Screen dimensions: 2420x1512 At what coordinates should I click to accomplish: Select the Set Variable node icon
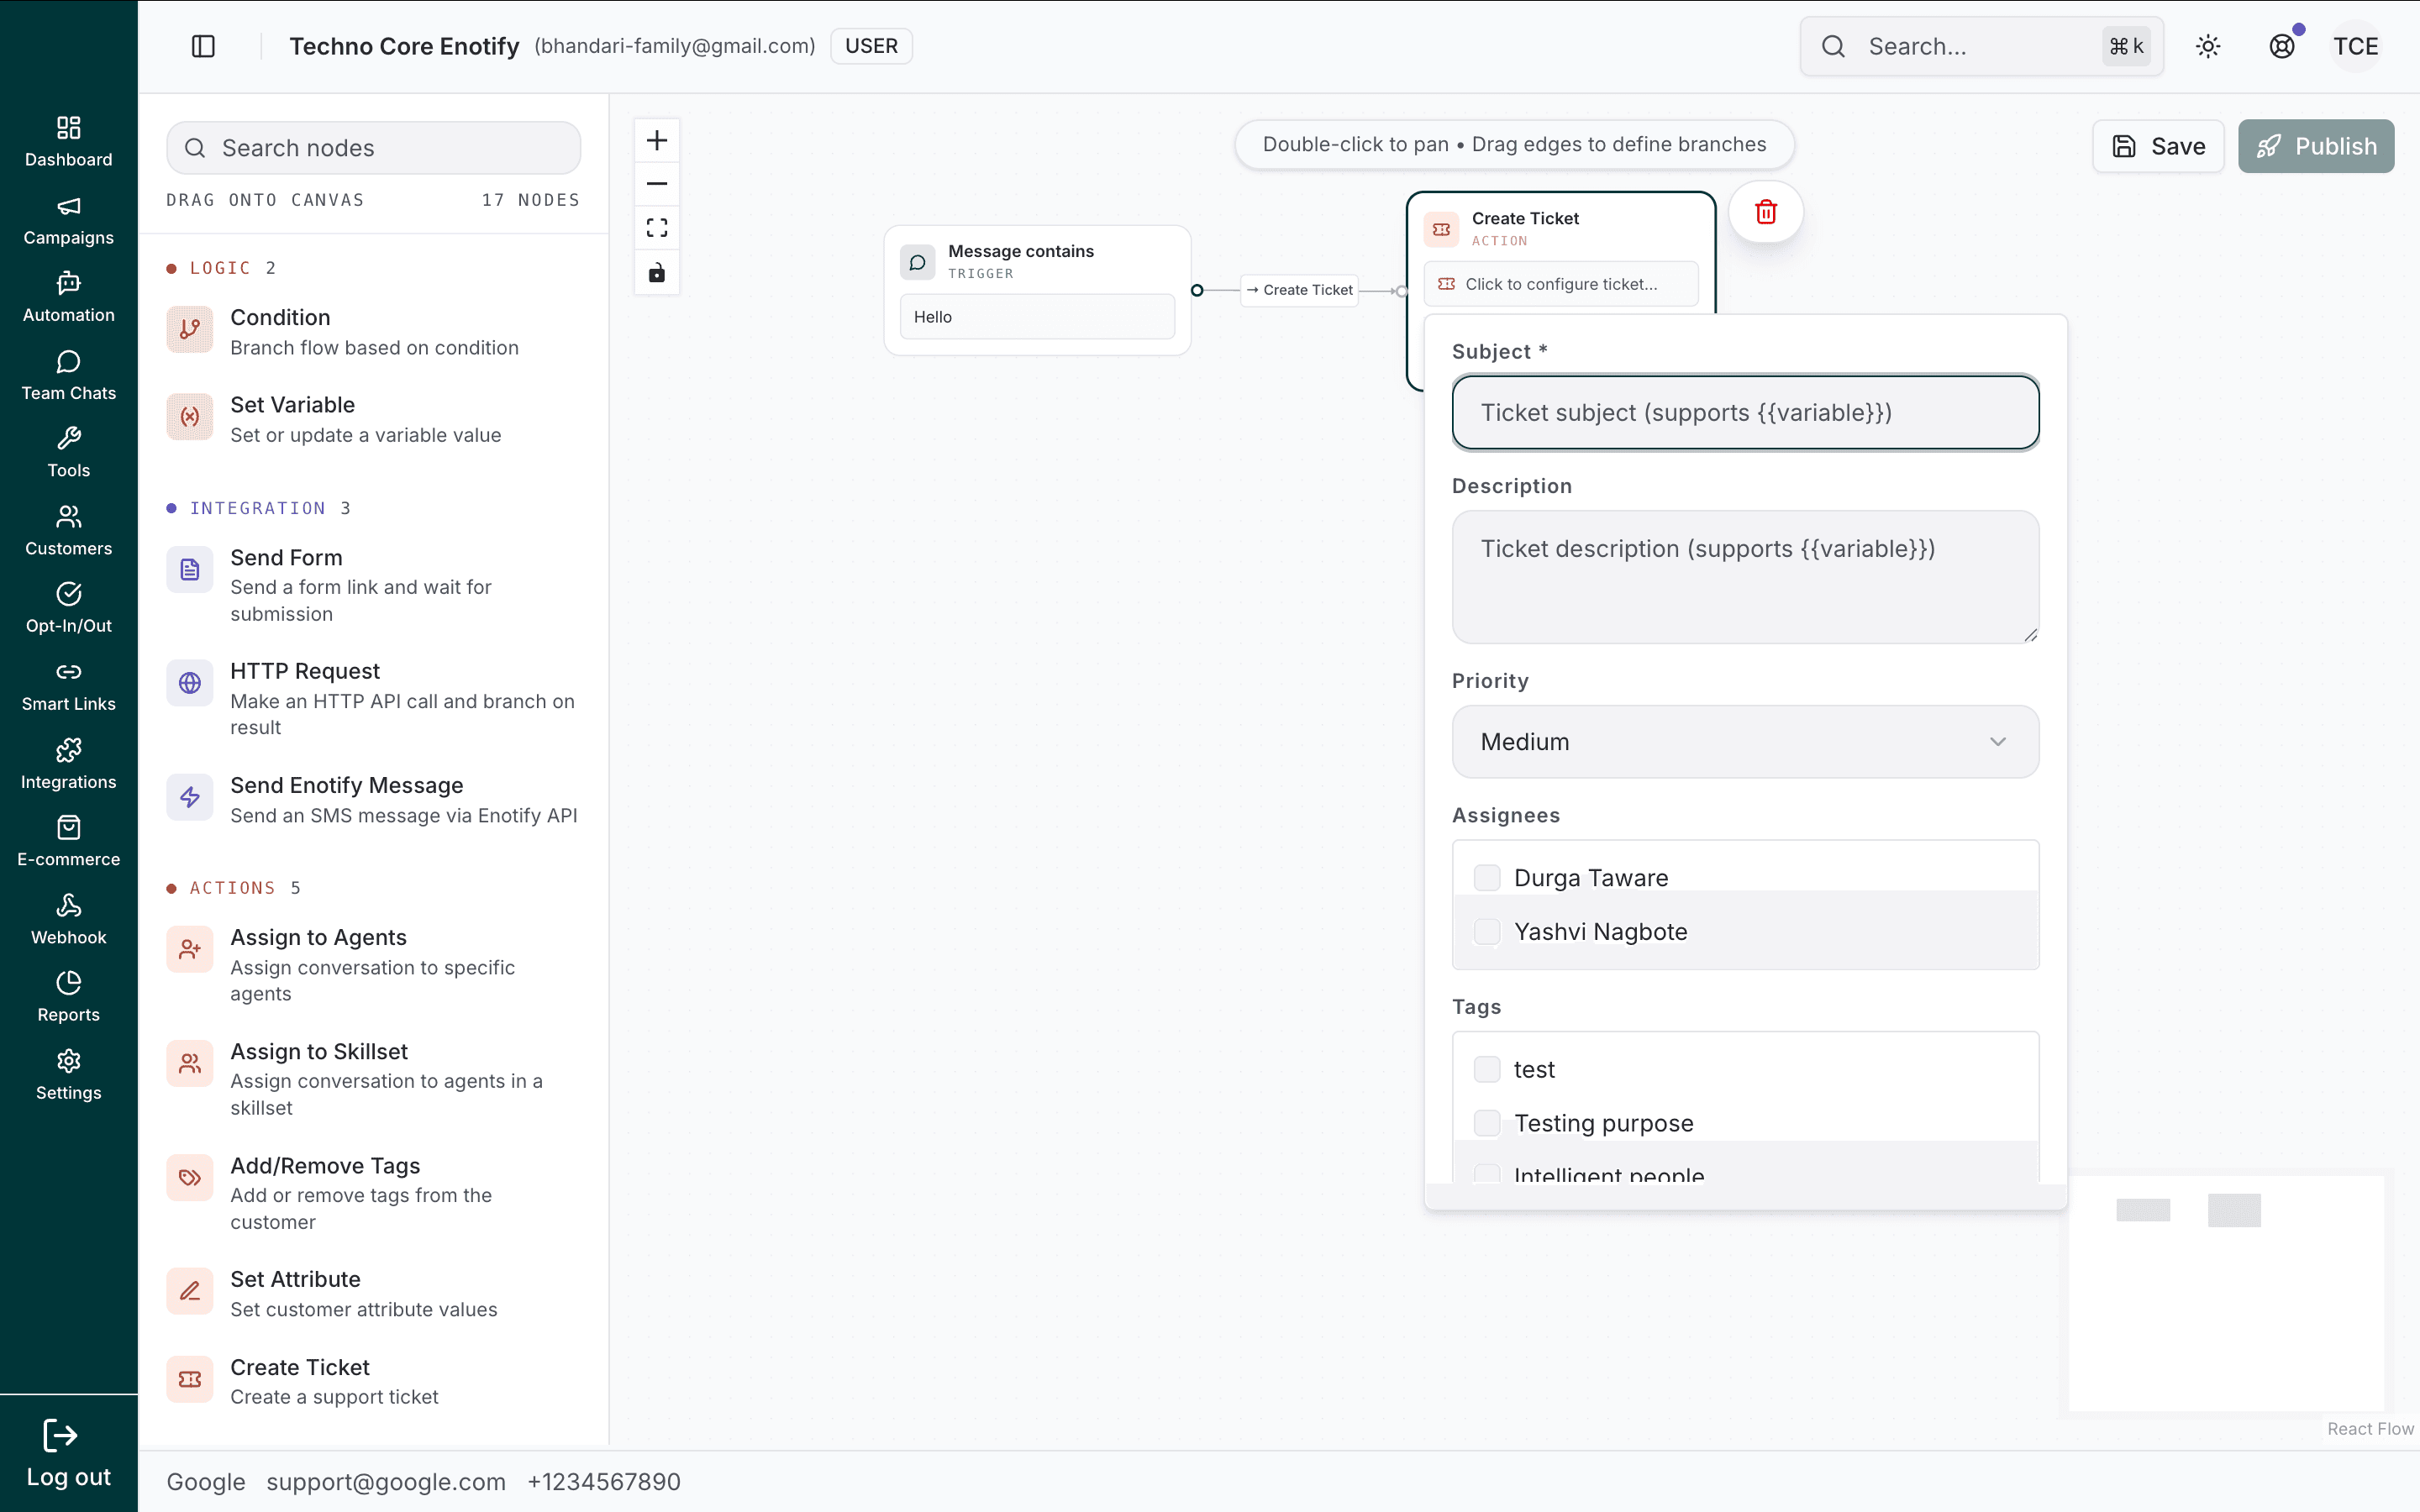click(x=190, y=417)
